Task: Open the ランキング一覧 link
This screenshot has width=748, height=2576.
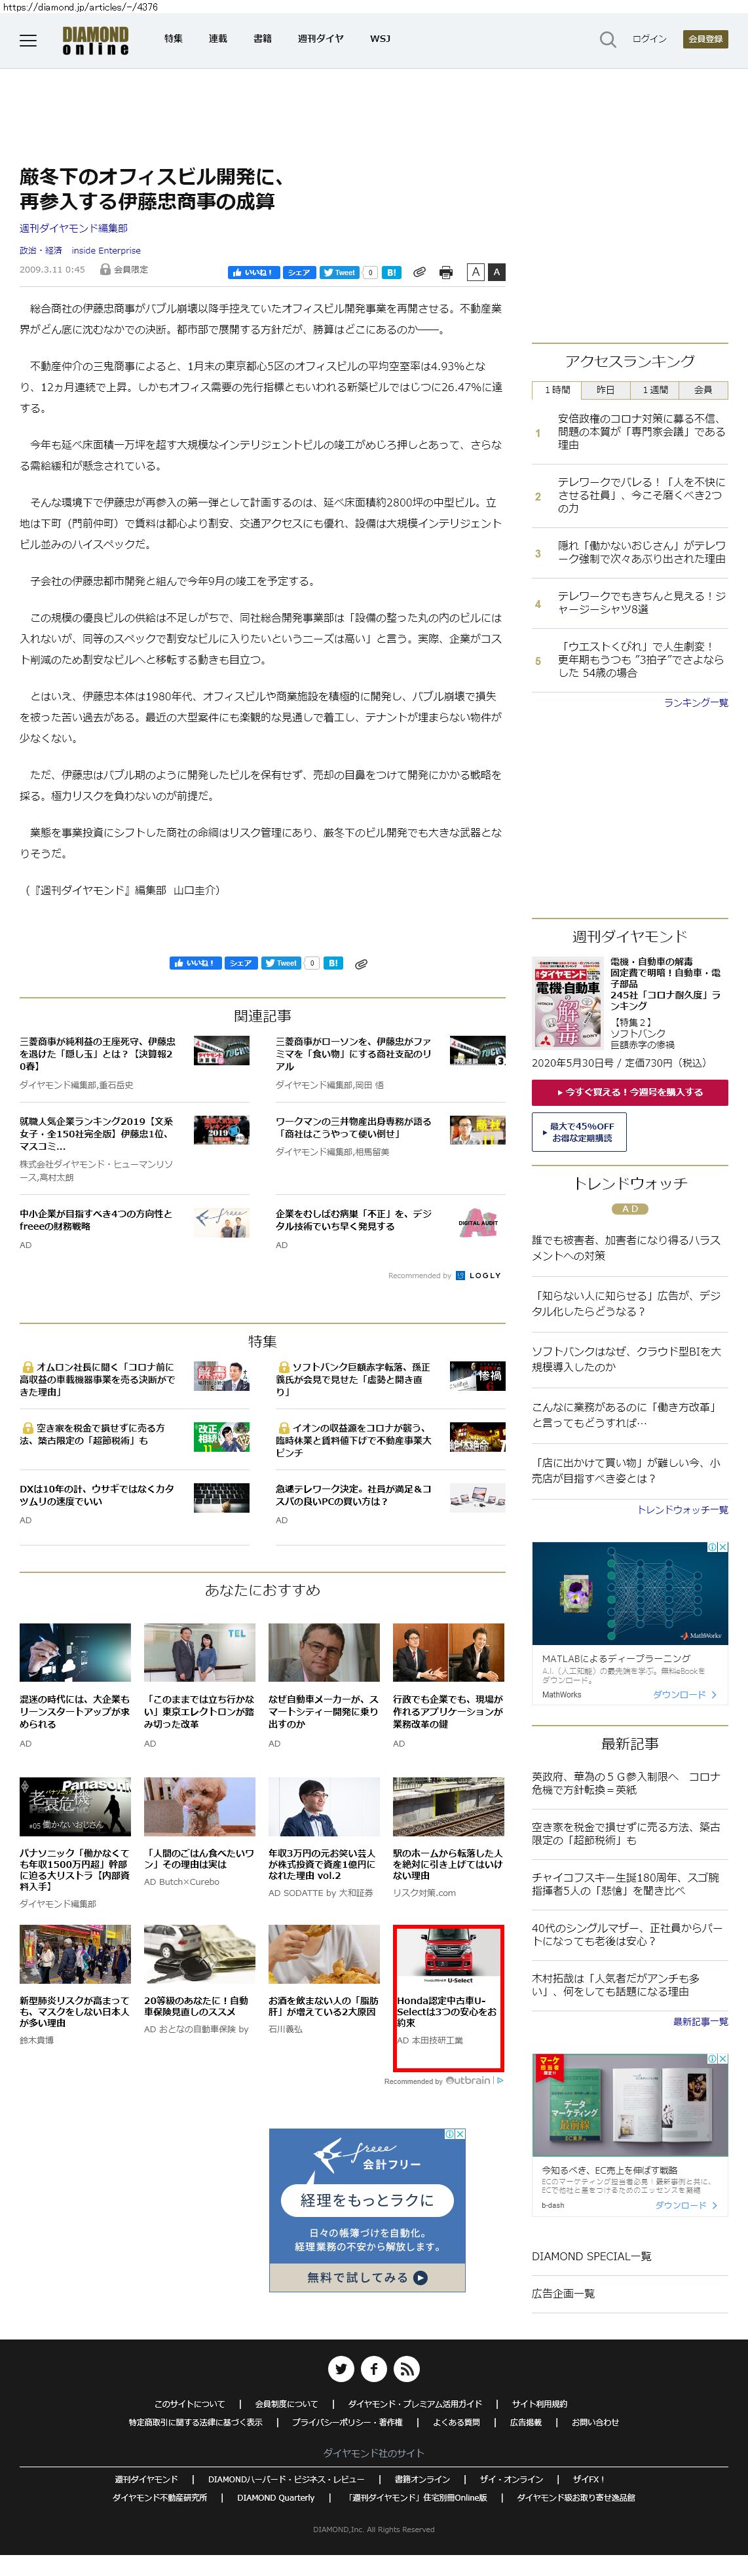Action: coord(696,703)
